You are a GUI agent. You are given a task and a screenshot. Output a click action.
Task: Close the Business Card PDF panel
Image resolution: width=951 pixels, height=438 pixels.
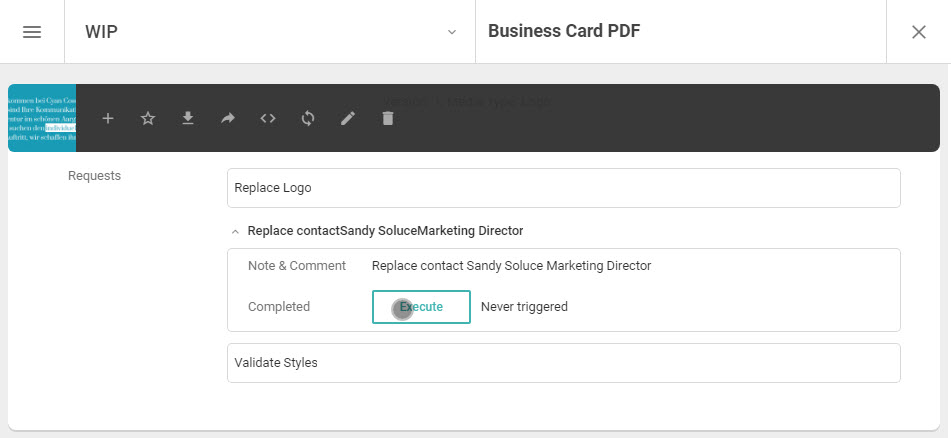(x=919, y=32)
